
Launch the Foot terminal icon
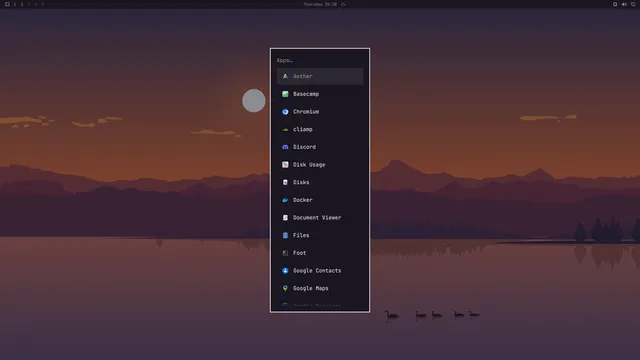(x=285, y=253)
